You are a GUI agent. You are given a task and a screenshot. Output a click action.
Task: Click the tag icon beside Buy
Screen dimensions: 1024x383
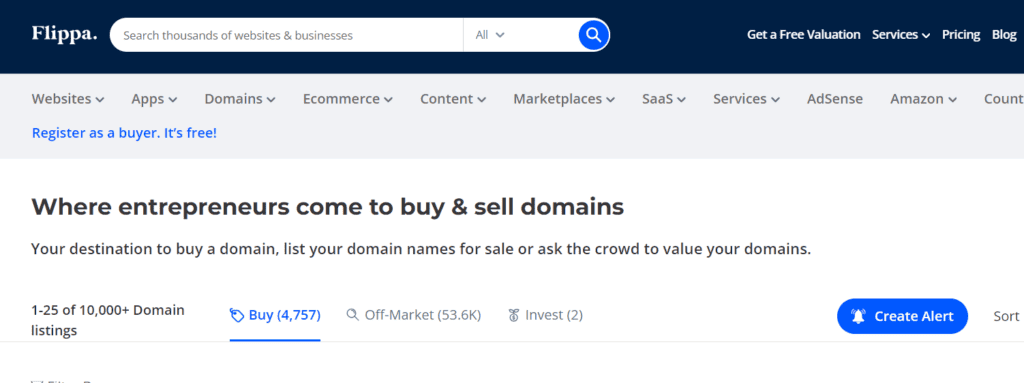pos(236,316)
